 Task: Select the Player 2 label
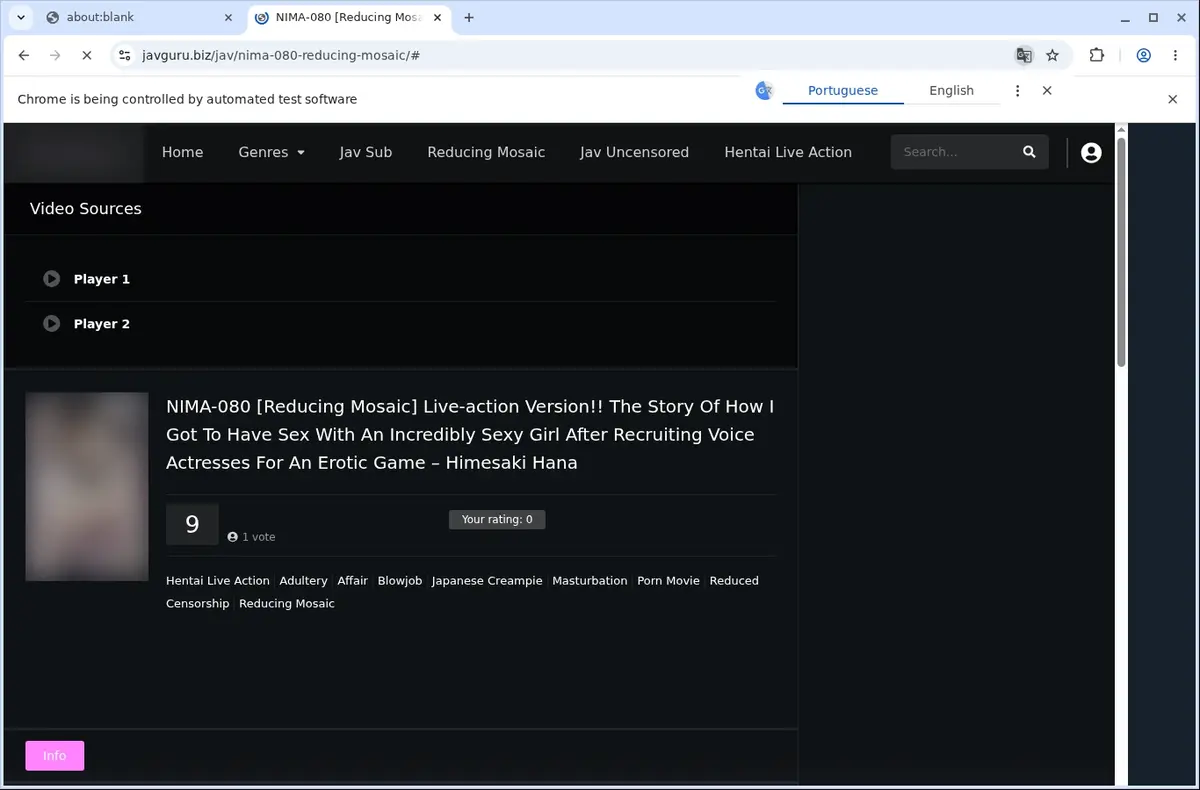[x=102, y=324]
